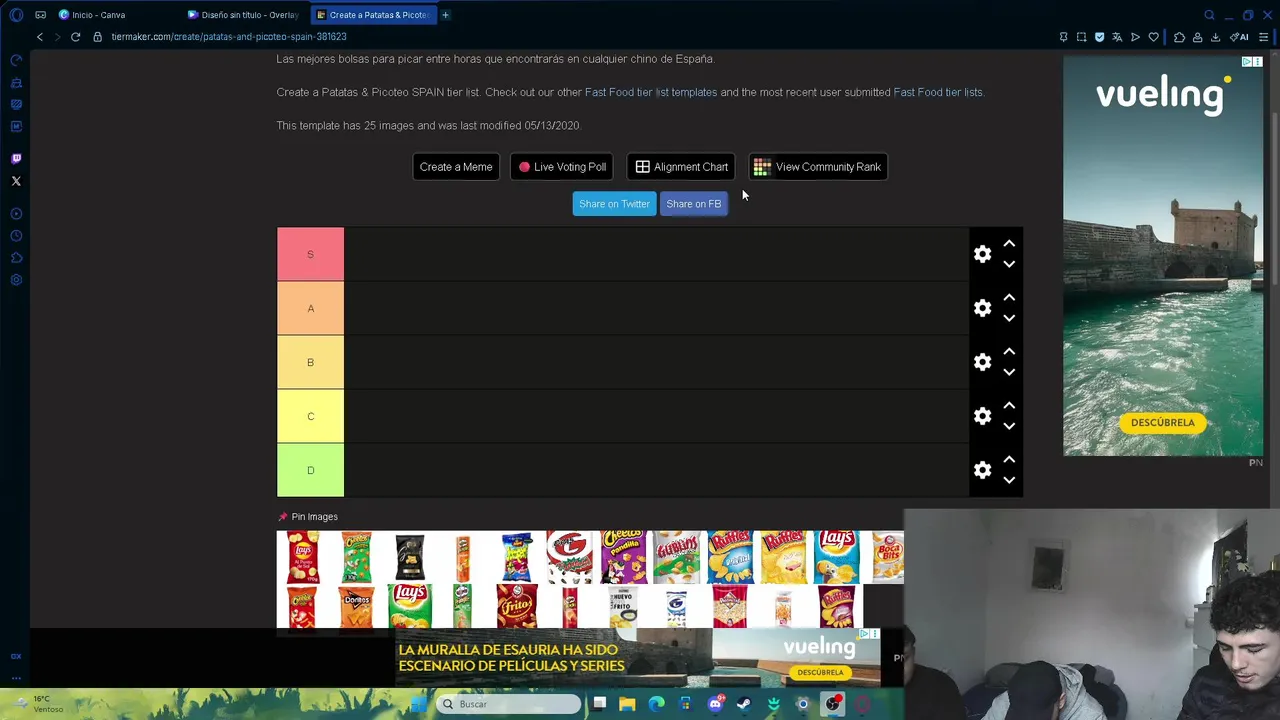The height and width of the screenshot is (720, 1280).
Task: Open settings gear for C tier row
Action: coord(982,416)
